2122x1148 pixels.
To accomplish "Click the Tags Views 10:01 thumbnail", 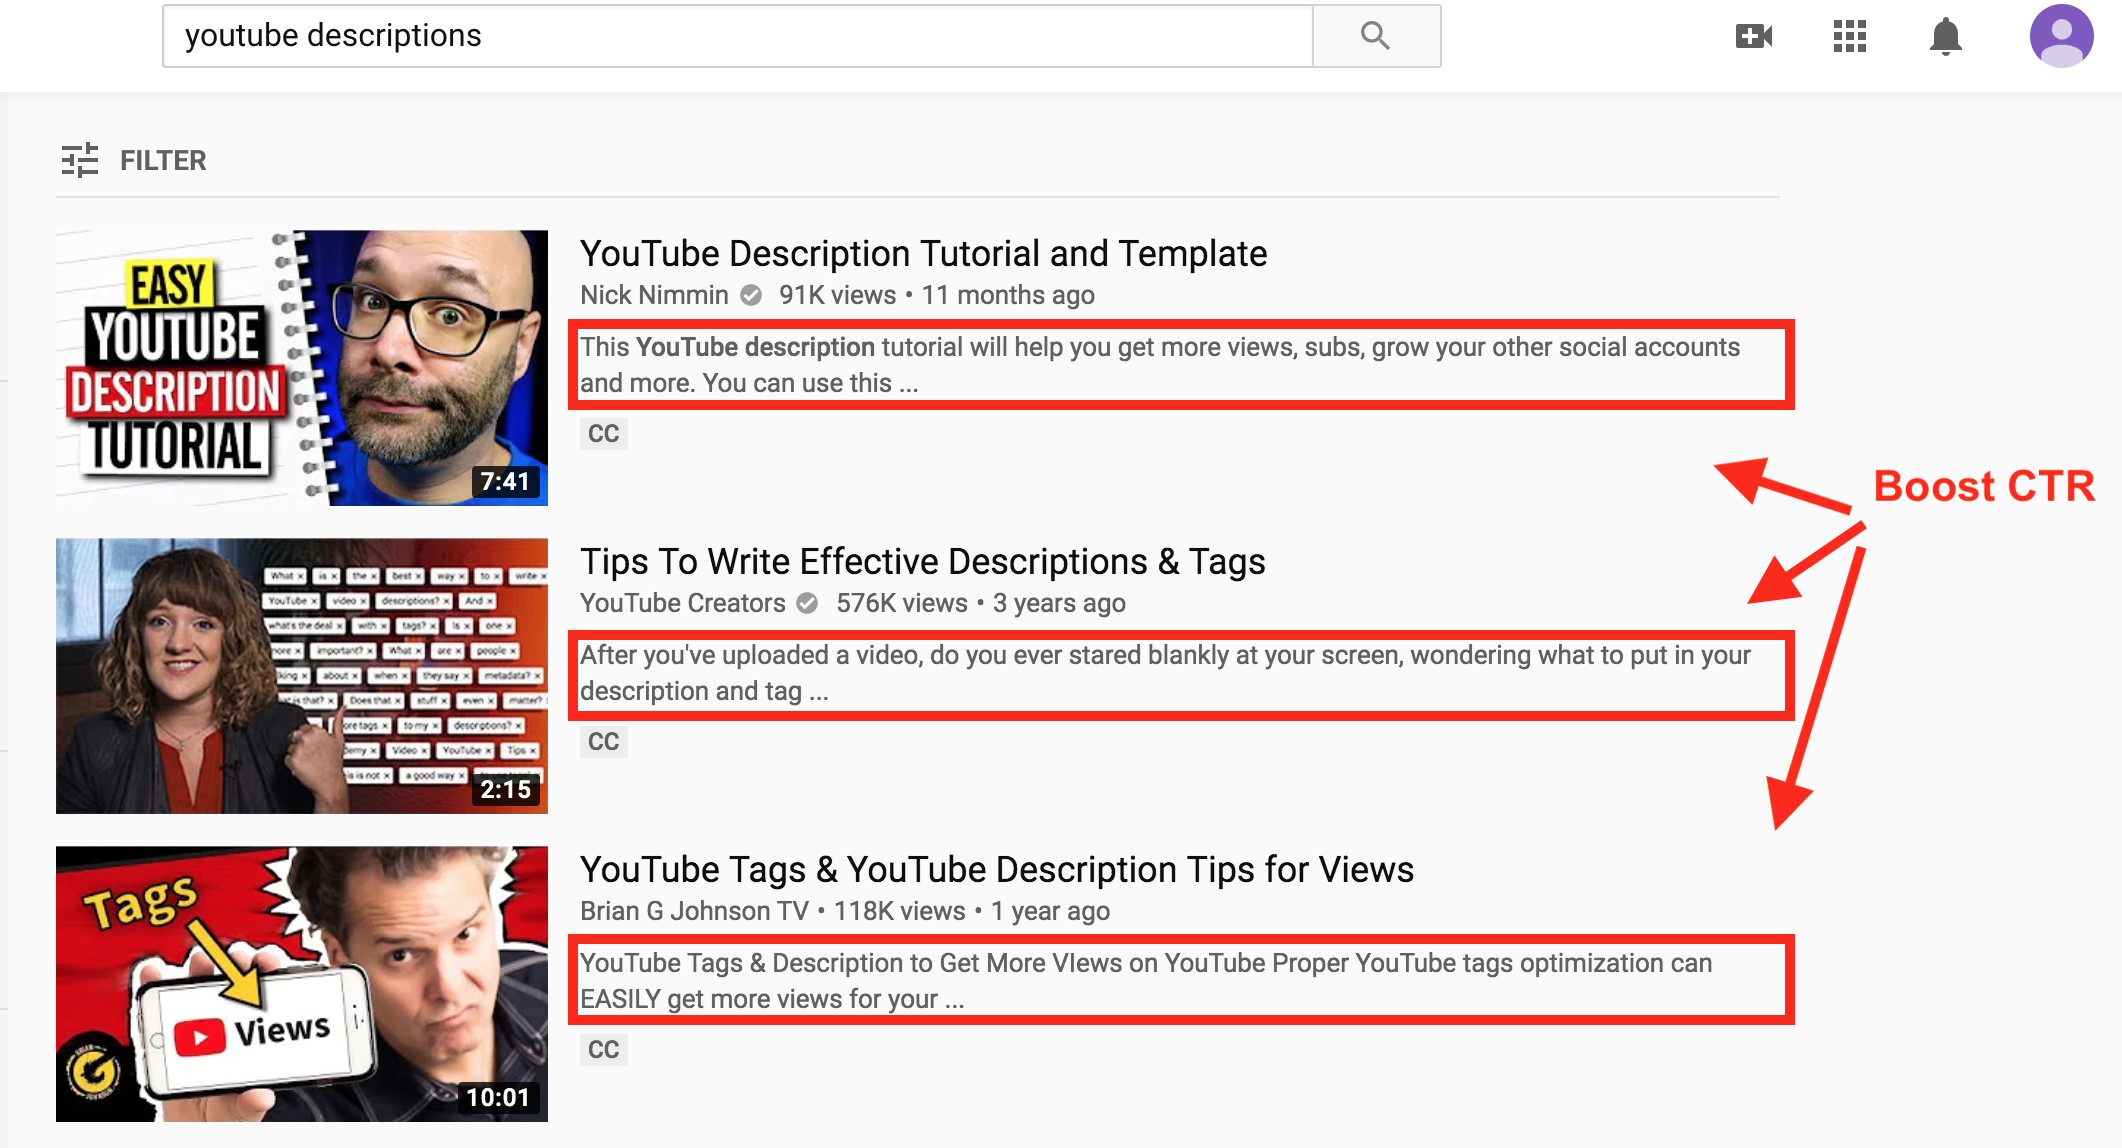I will coord(302,984).
